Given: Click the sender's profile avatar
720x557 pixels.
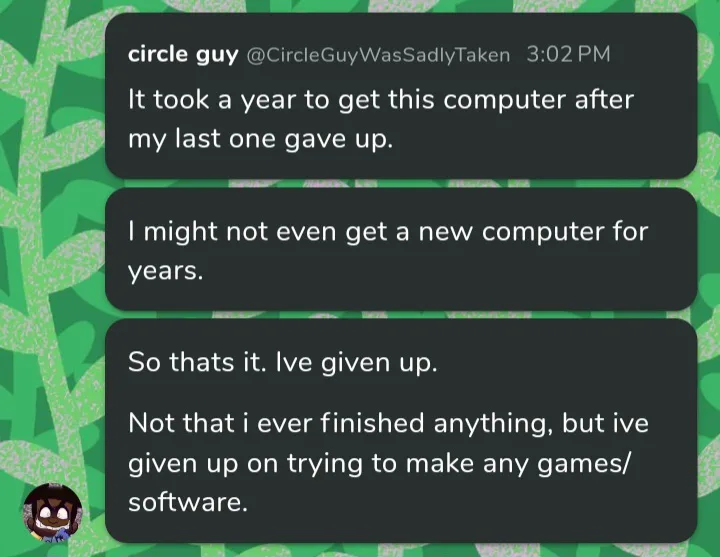Looking at the screenshot, I should click(x=52, y=514).
